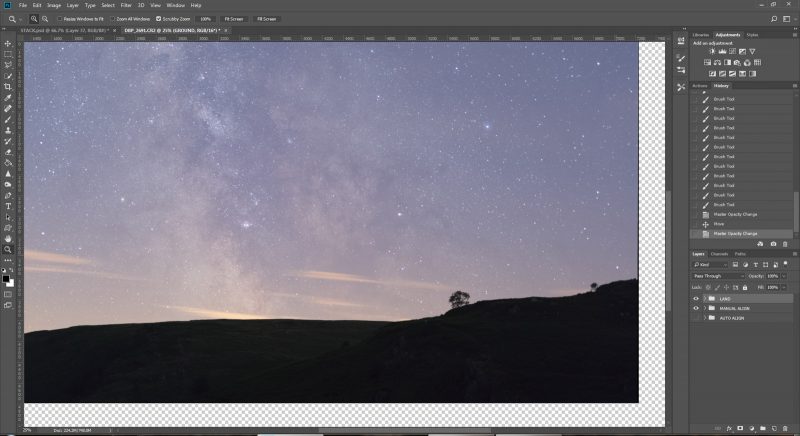
Task: Choose the Zoom Out mode icon
Action: pos(45,19)
